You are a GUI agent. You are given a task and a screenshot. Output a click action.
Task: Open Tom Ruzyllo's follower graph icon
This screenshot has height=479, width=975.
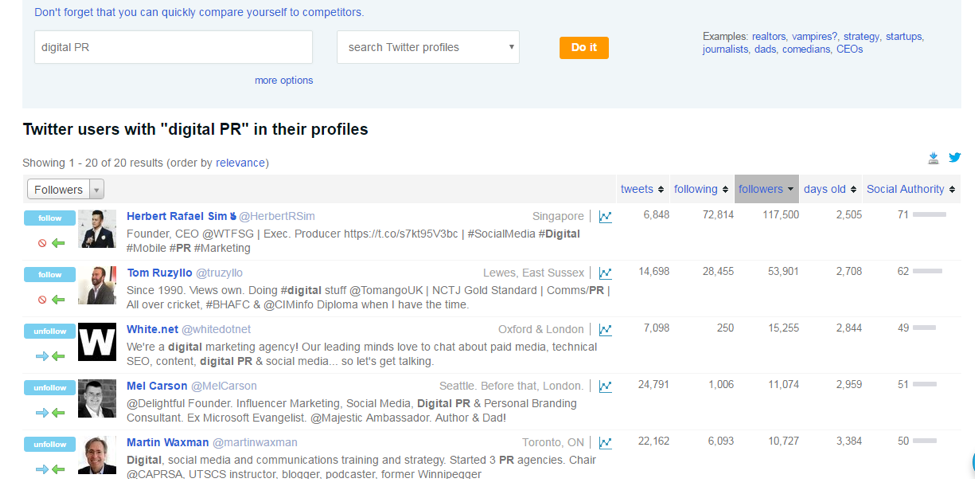(605, 273)
